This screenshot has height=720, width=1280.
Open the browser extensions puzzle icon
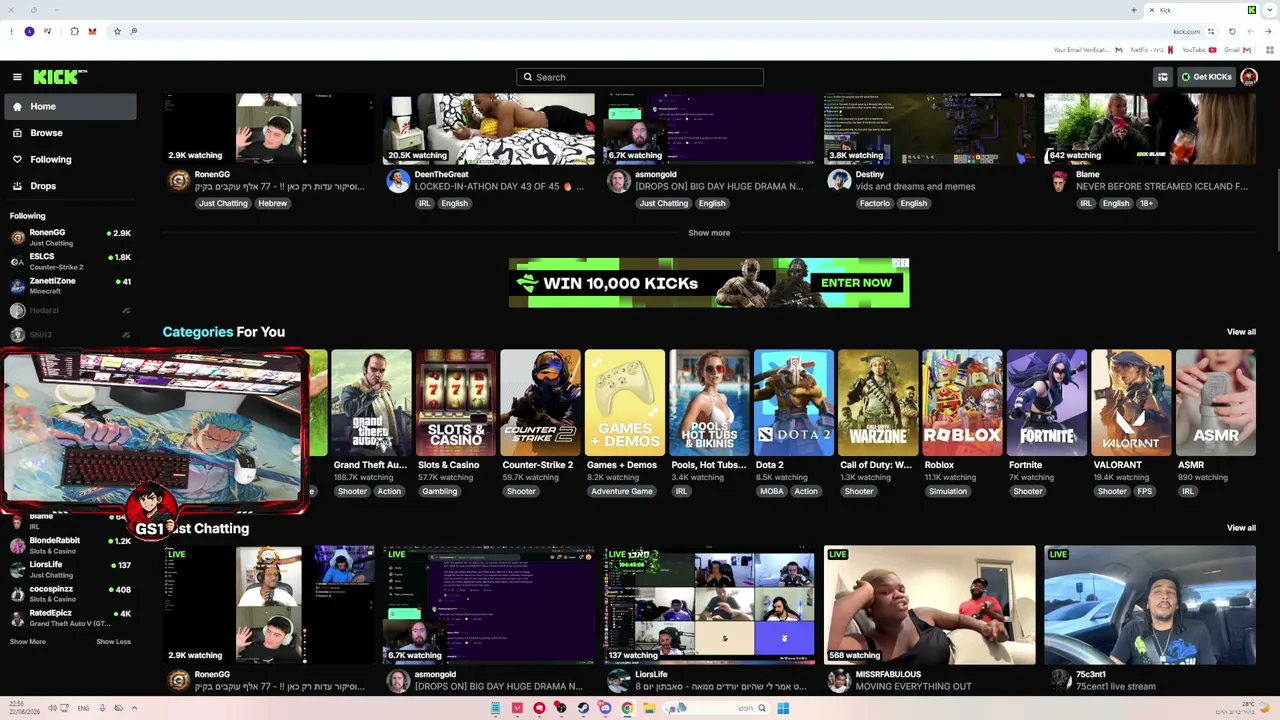(74, 31)
